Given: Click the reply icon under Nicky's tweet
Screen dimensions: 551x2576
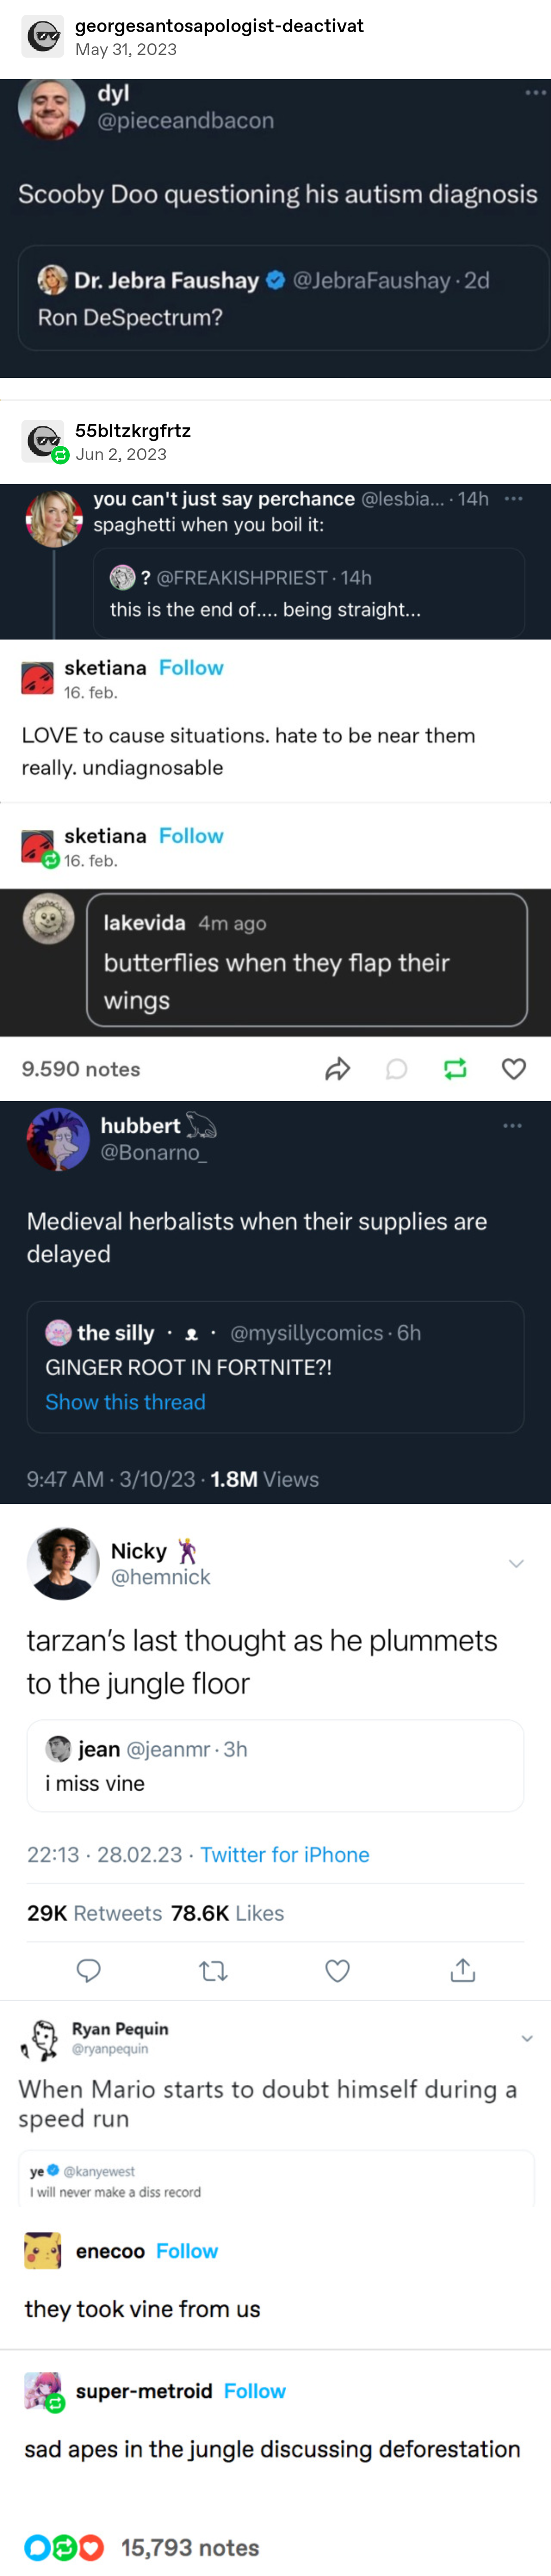Looking at the screenshot, I should click(89, 1970).
